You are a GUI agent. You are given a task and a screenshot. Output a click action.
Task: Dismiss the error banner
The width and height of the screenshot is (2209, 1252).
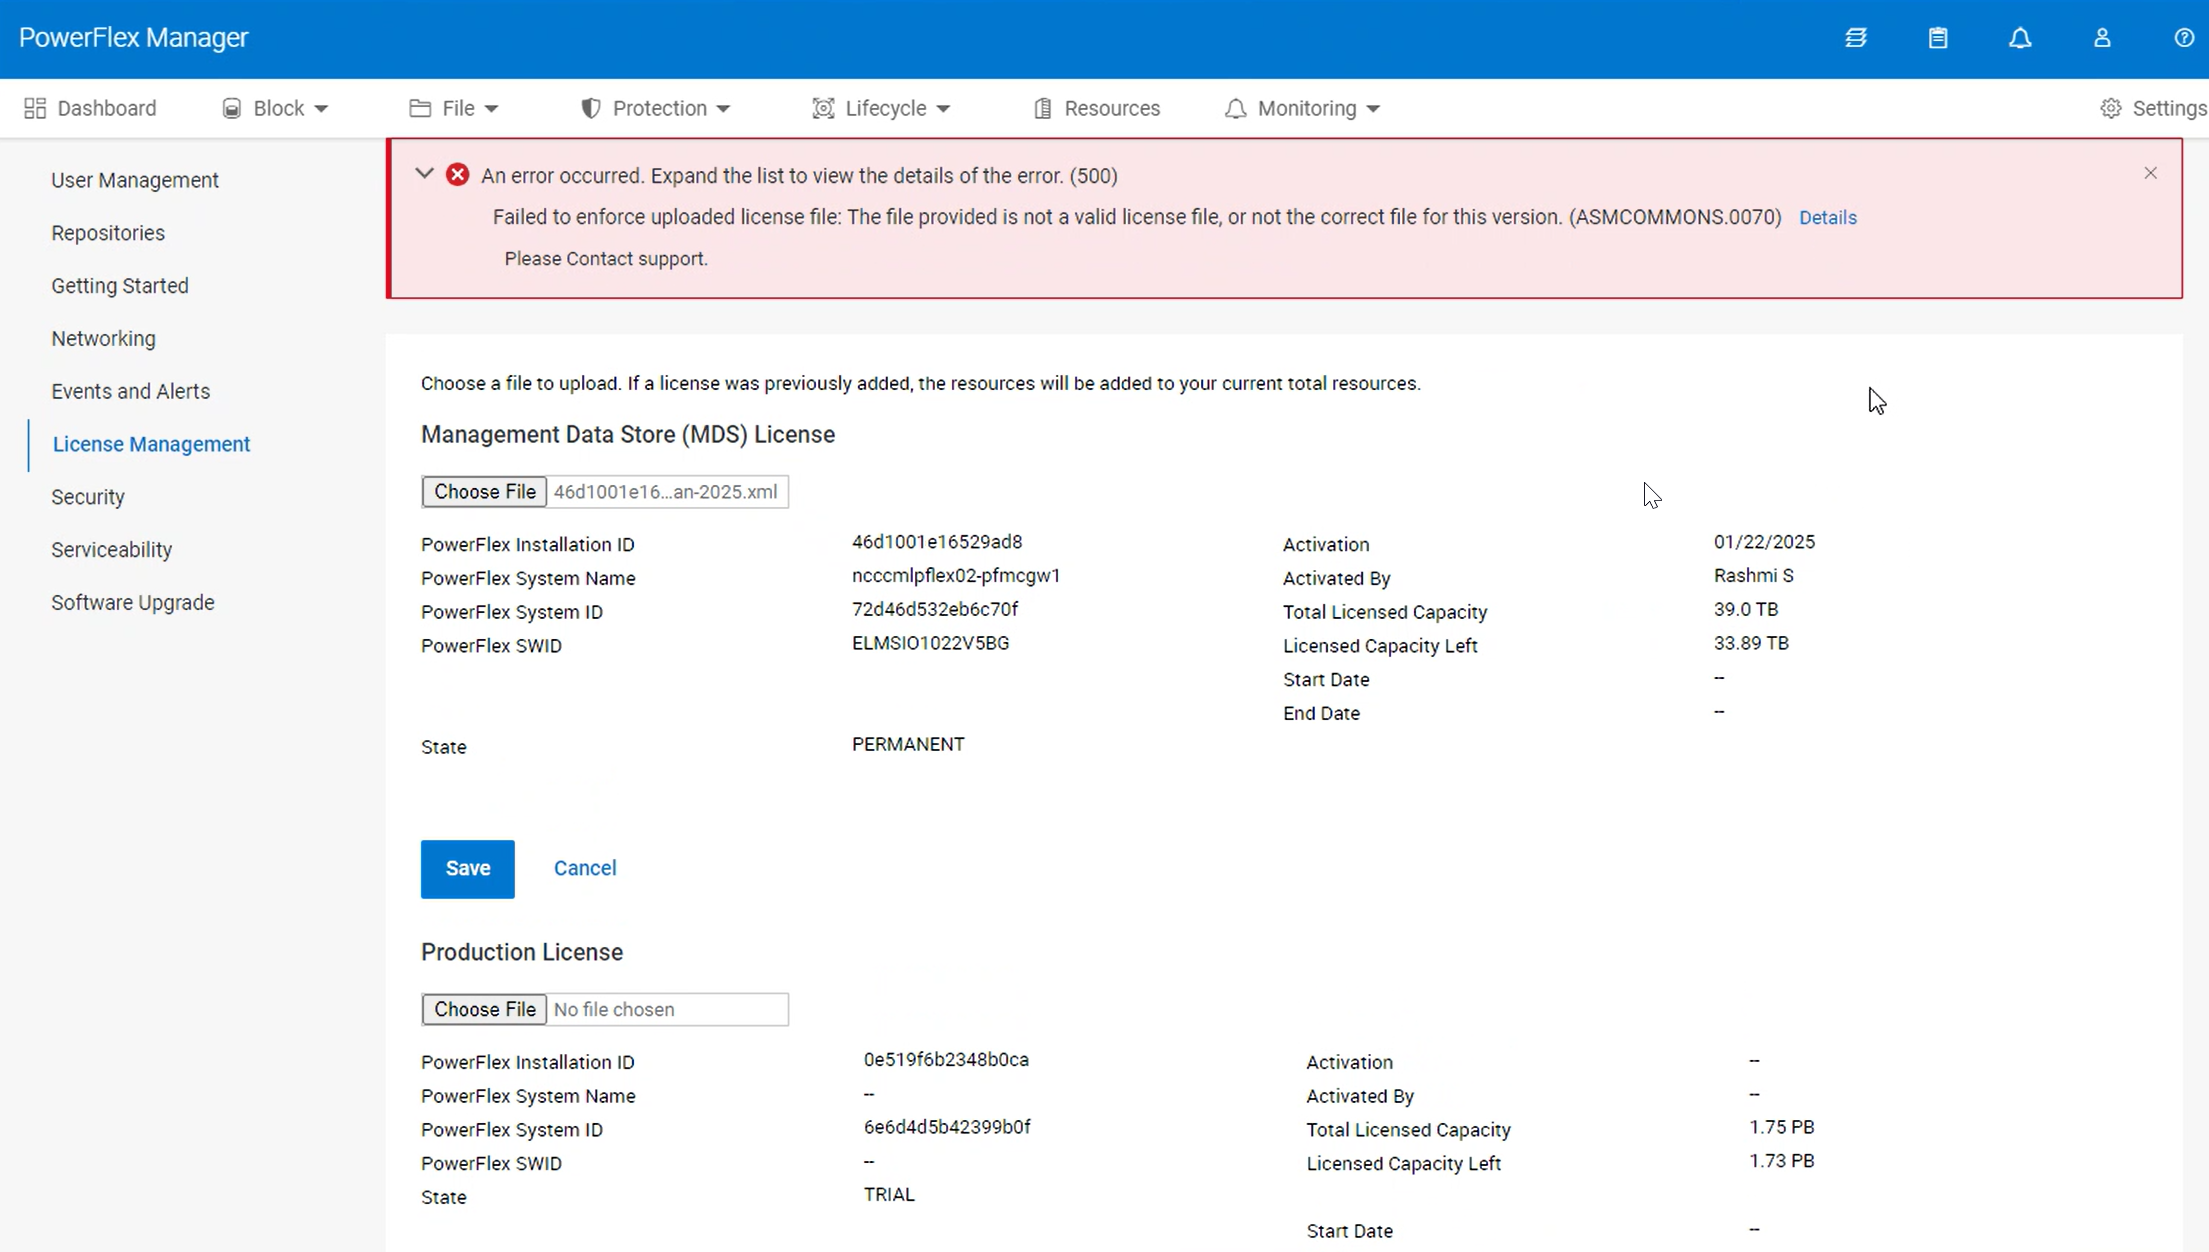click(x=2150, y=174)
